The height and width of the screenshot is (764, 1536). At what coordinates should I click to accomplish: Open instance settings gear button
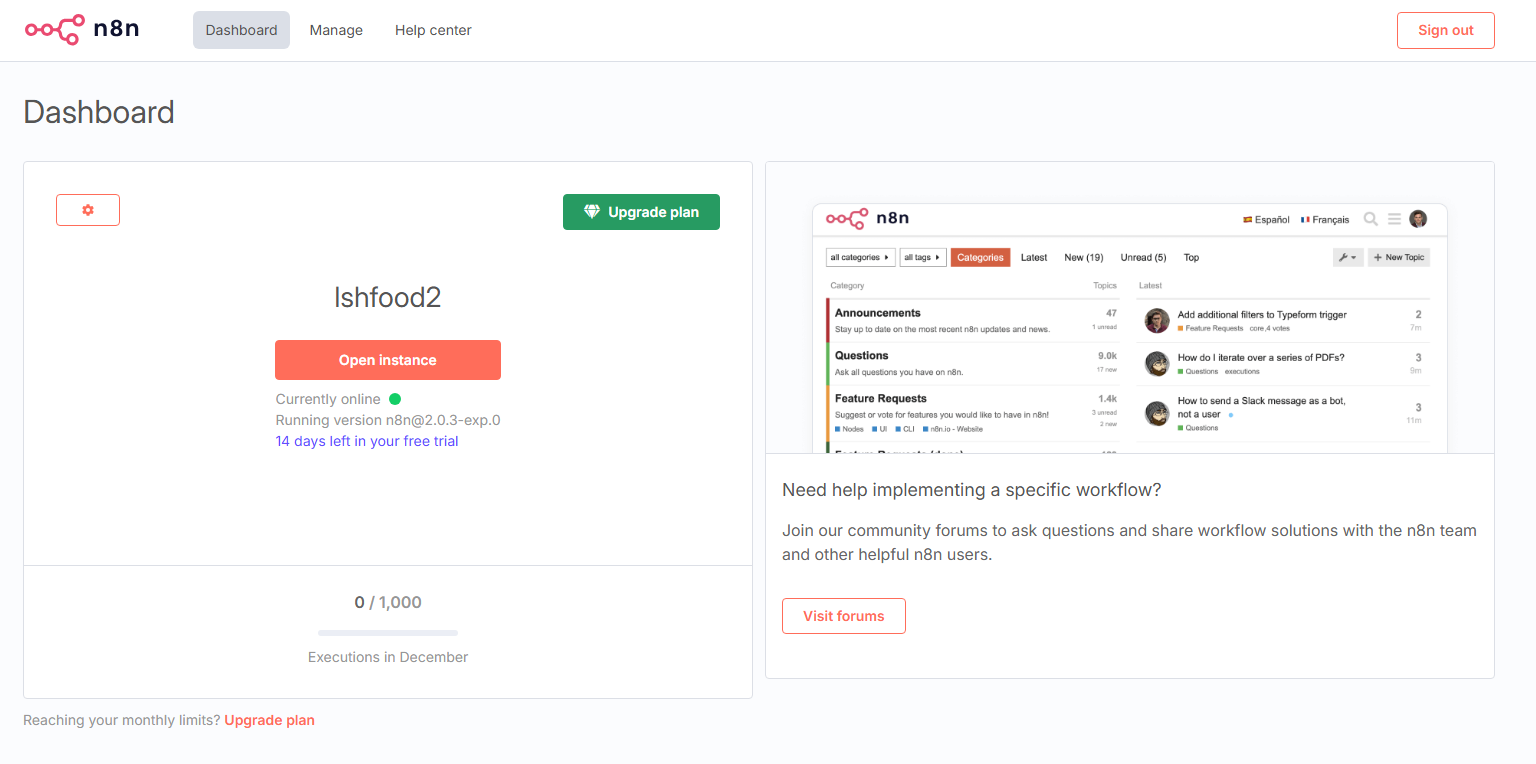tap(88, 210)
